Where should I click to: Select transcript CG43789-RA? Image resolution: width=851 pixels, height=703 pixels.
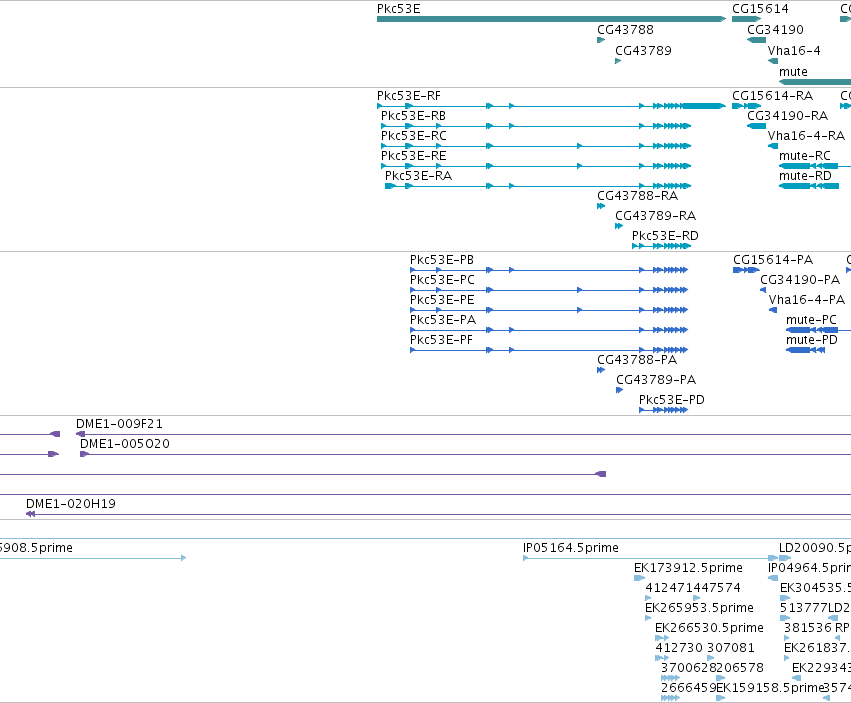pyautogui.click(x=655, y=216)
